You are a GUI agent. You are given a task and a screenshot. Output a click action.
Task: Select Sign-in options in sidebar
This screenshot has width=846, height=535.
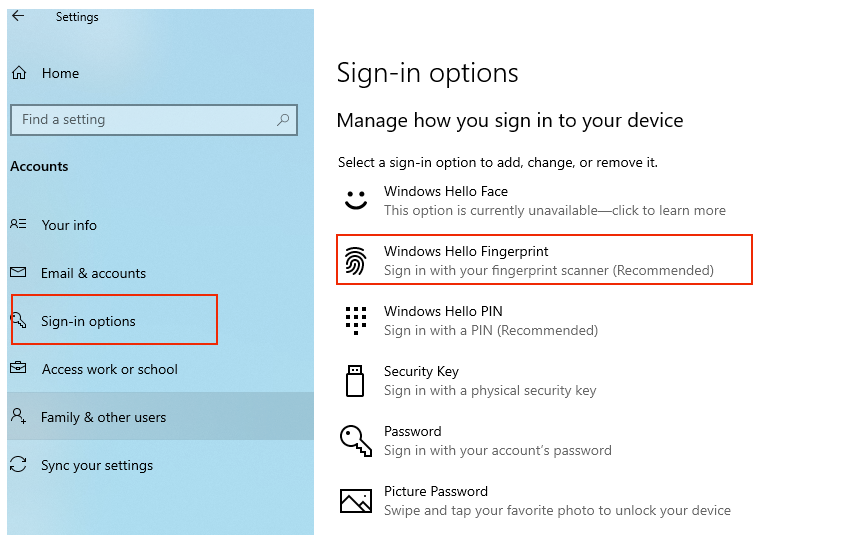(114, 320)
